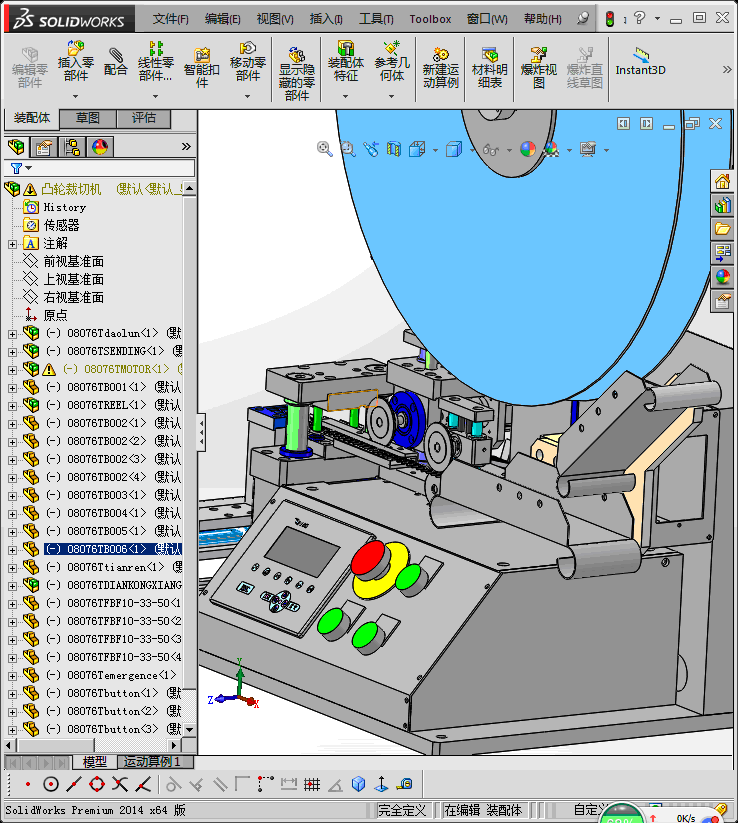
Task: Switch to FeatureManager design tree tab icon
Action: pos(16,147)
